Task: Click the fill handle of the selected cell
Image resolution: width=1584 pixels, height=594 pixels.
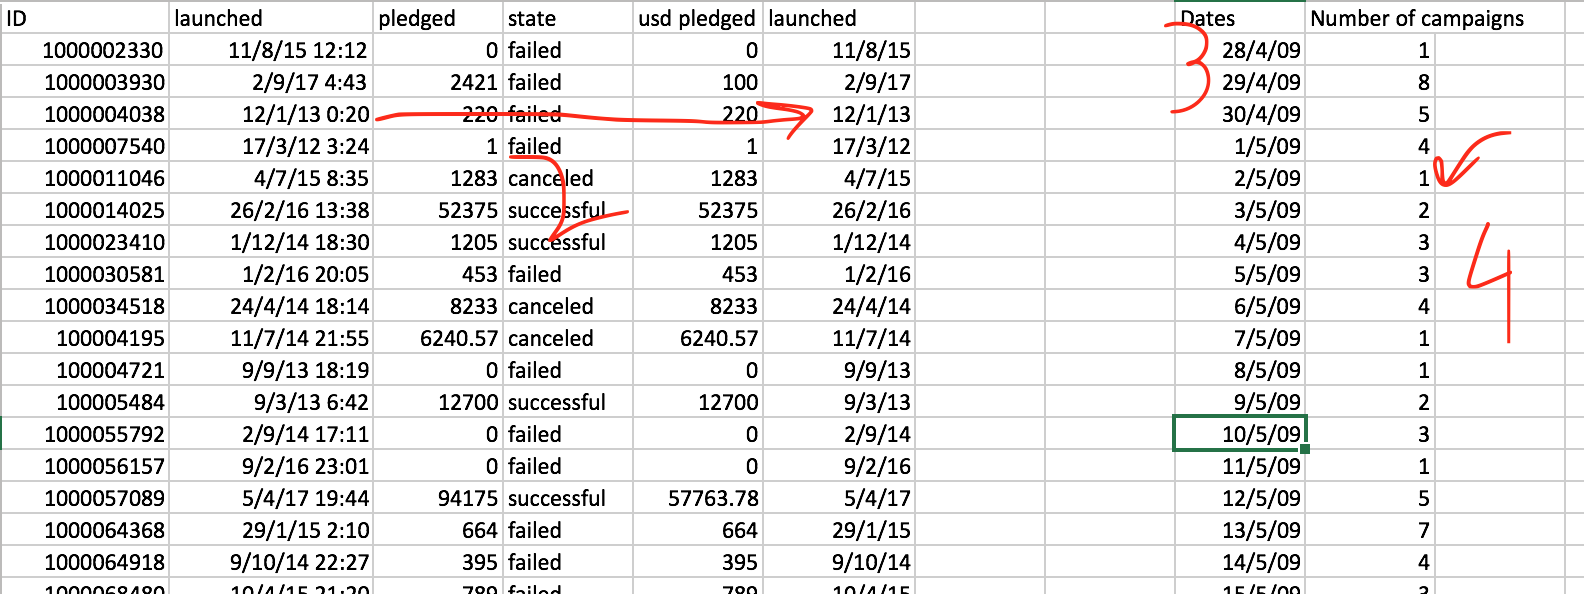Action: click(x=1305, y=449)
